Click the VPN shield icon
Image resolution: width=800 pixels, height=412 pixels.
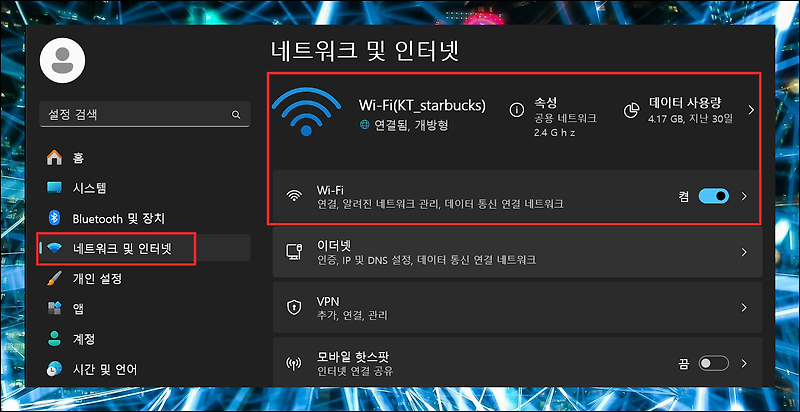293,307
